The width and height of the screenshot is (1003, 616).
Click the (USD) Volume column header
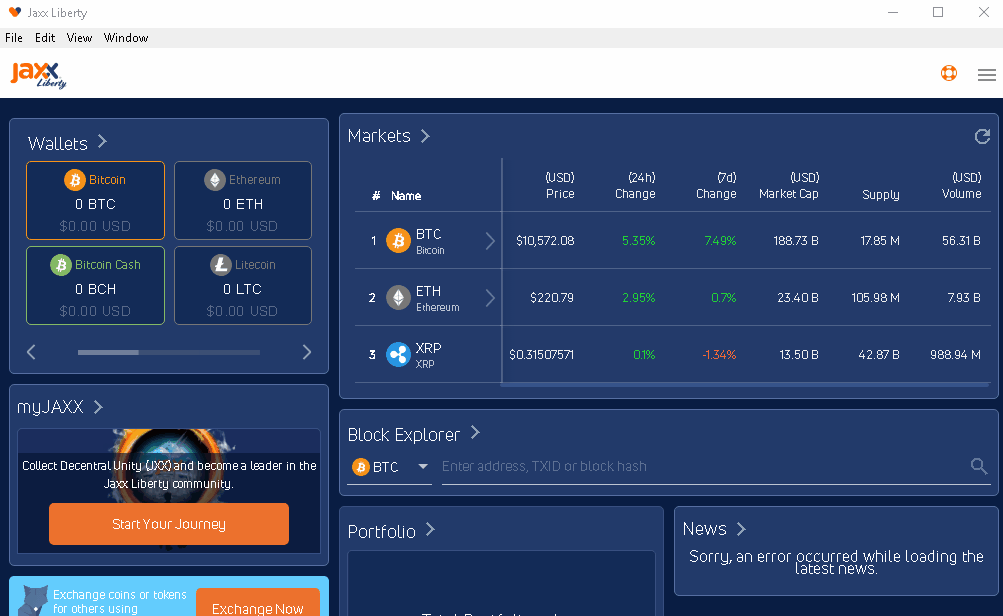[961, 186]
